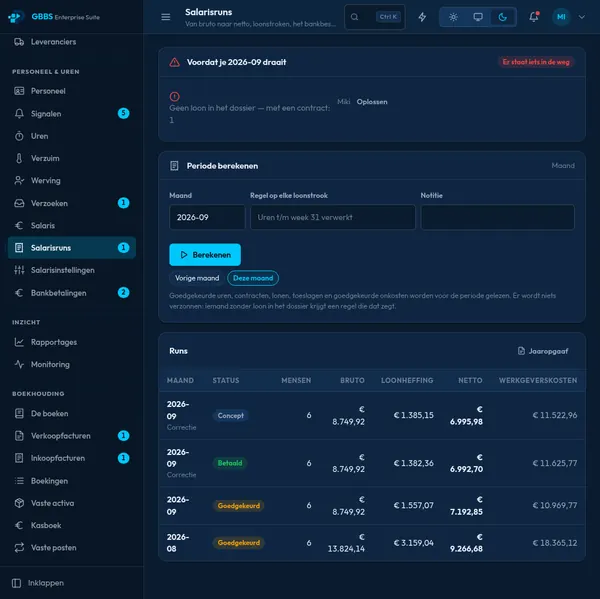Click the Goedgekeurd badge of 2026-08
This screenshot has height=599, width=600.
click(x=238, y=543)
